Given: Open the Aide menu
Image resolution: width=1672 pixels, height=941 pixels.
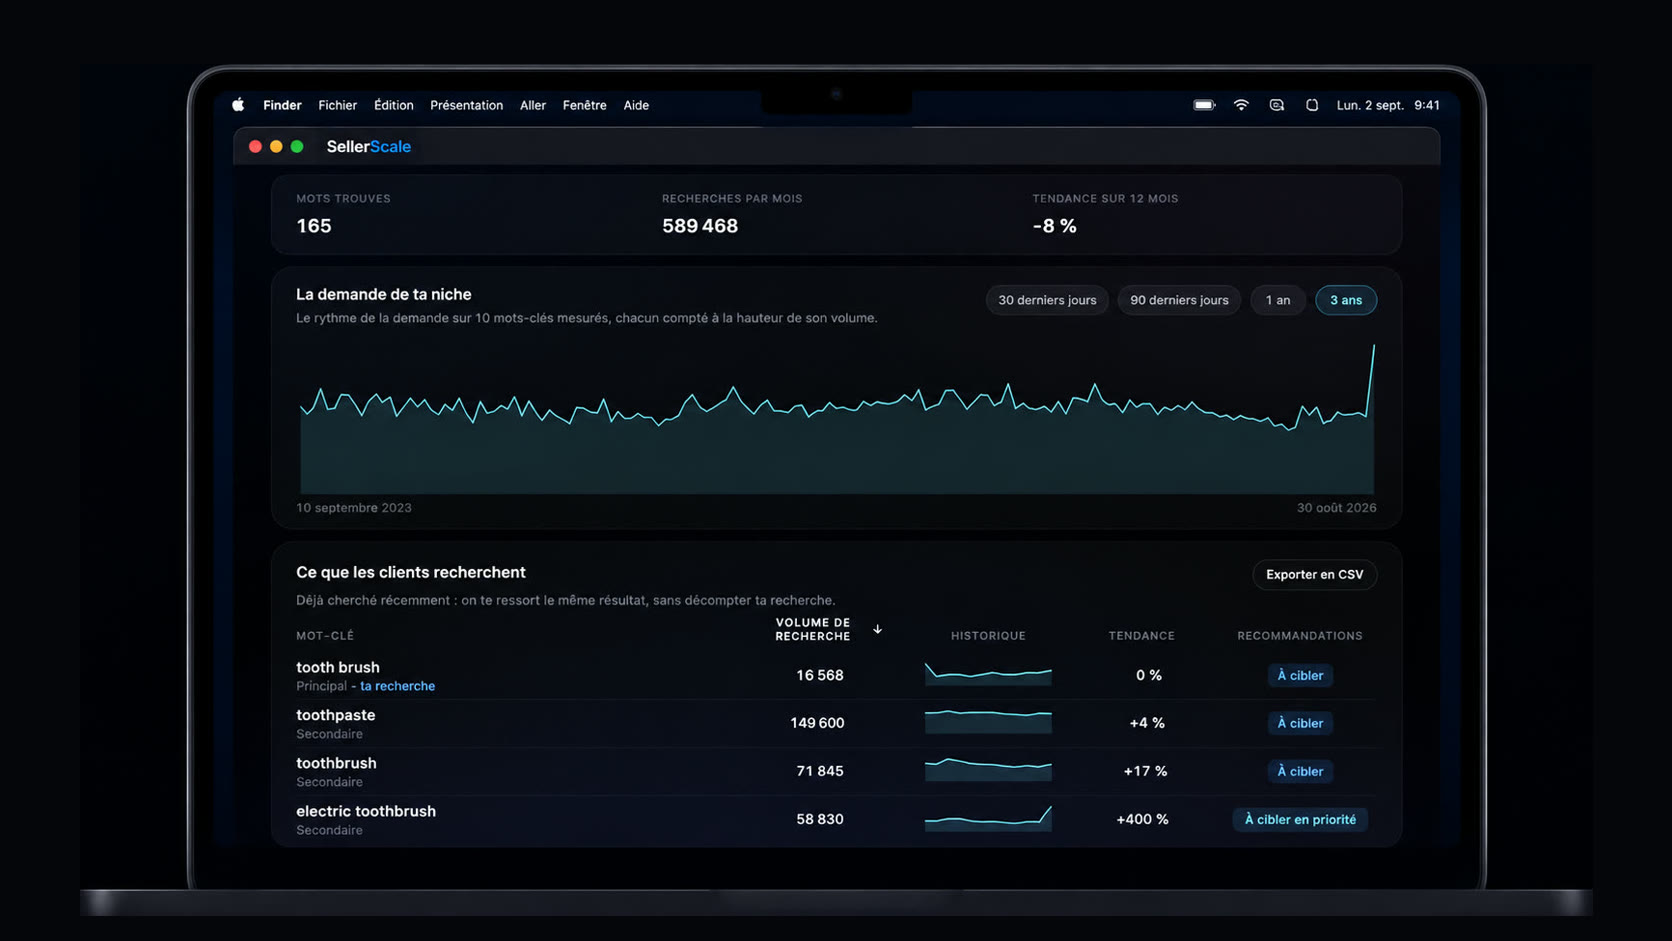Looking at the screenshot, I should point(636,105).
